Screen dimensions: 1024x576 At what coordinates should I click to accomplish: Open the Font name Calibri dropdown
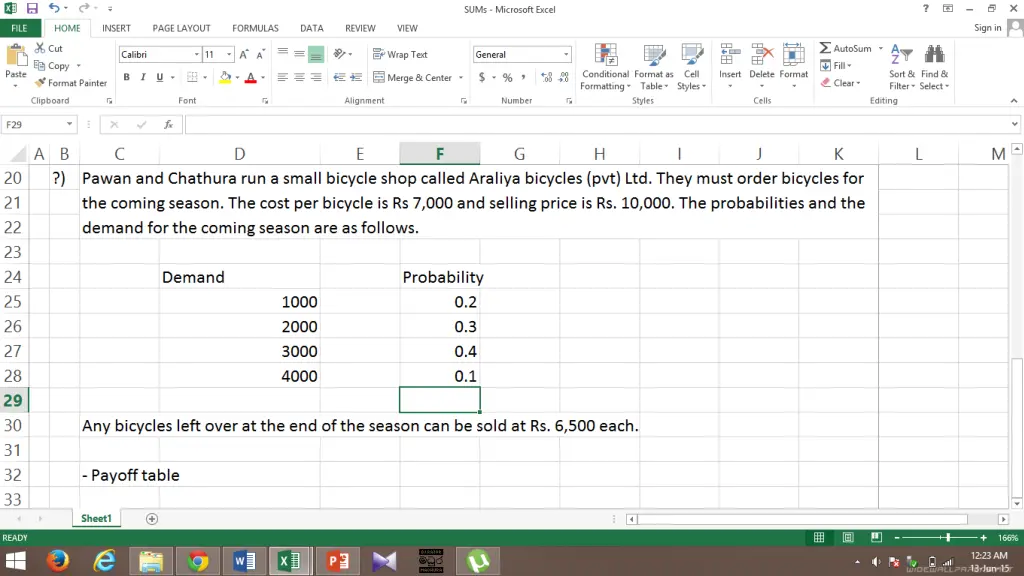196,55
